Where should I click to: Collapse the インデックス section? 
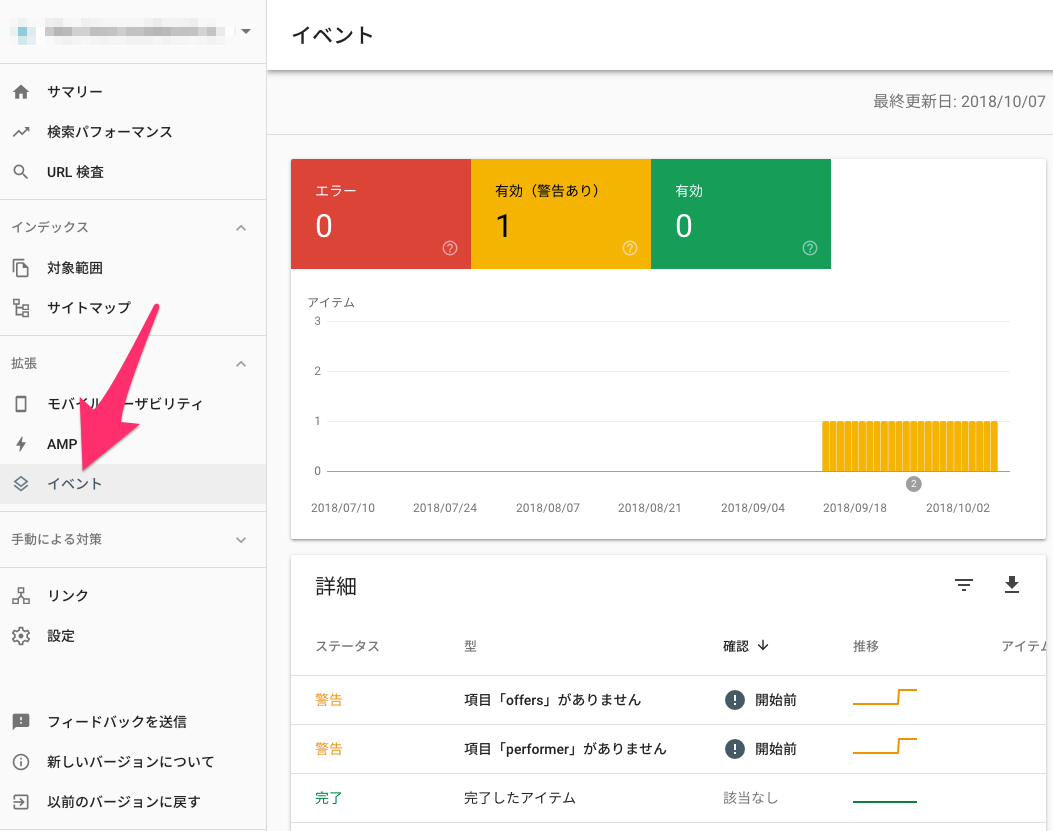pyautogui.click(x=240, y=228)
